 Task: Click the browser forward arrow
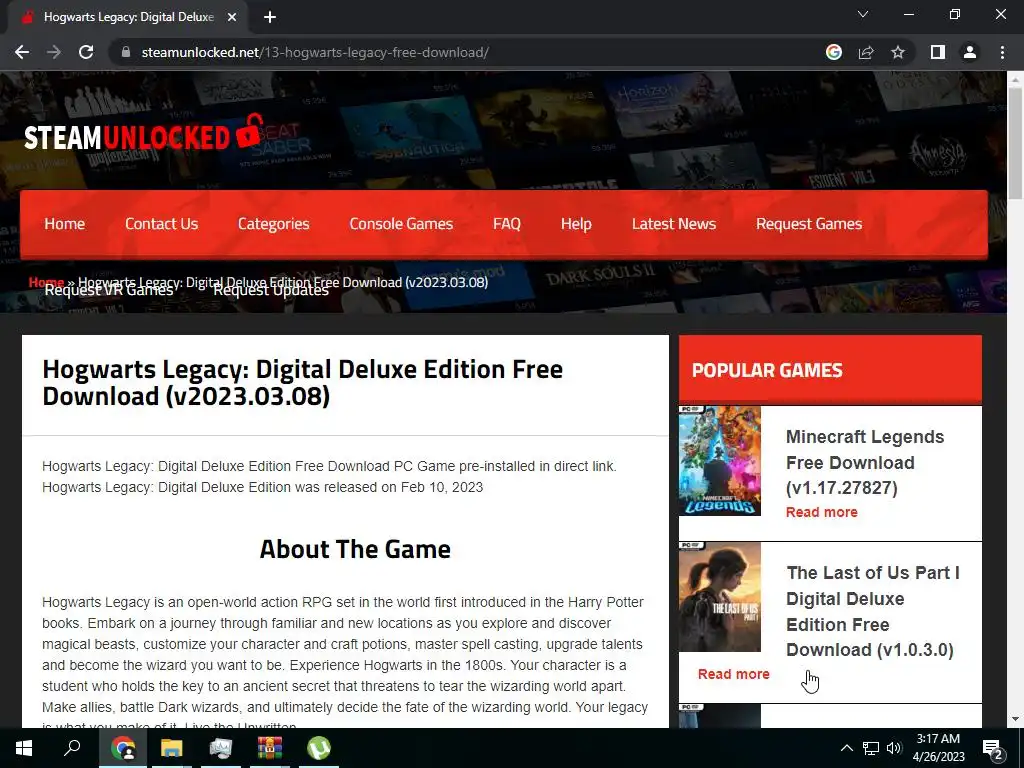tap(54, 52)
